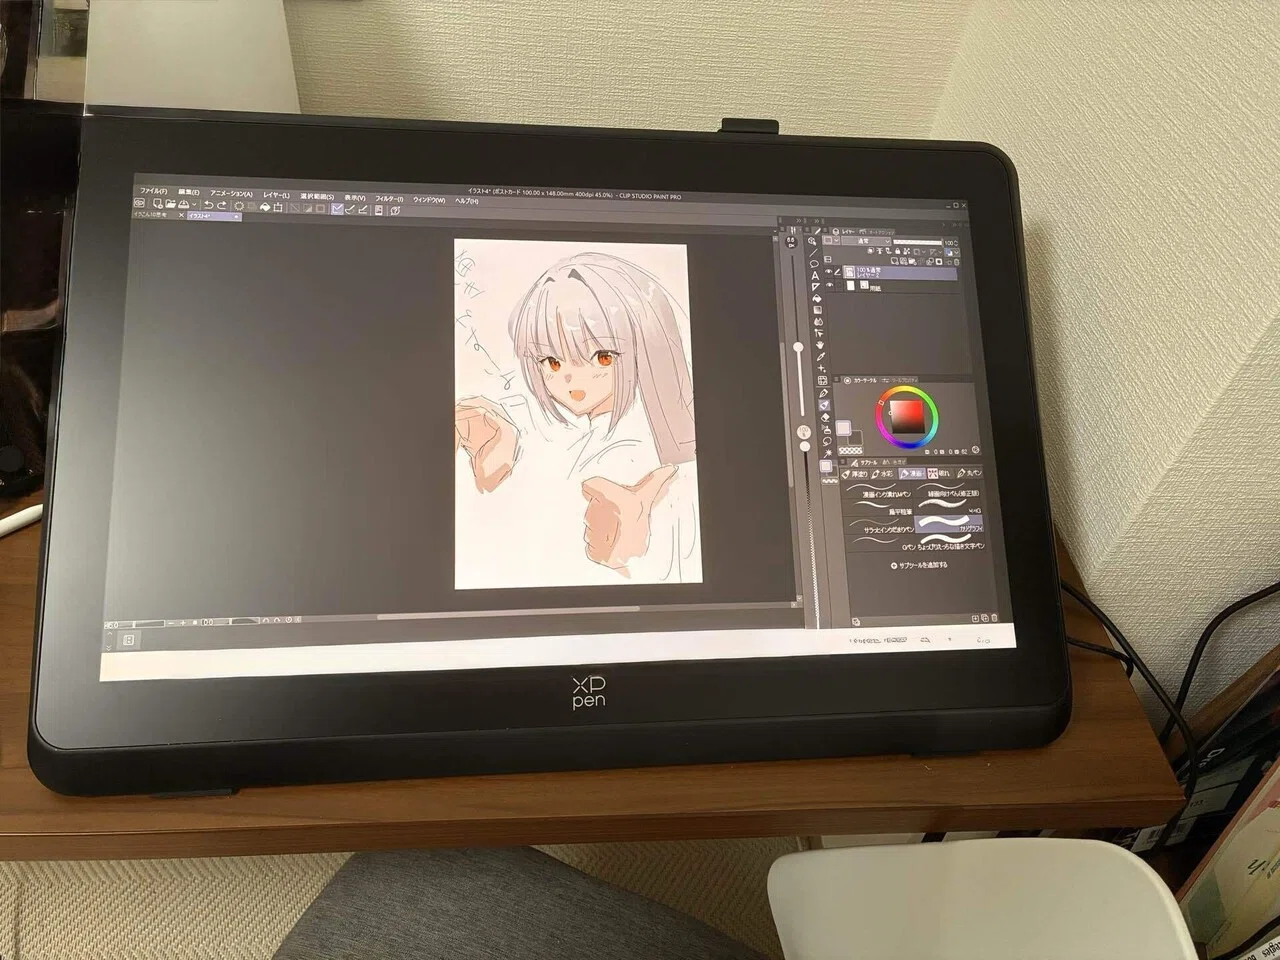This screenshot has height=960, width=1280.
Task: Toggle the Lock layer icon
Action: coord(897,251)
